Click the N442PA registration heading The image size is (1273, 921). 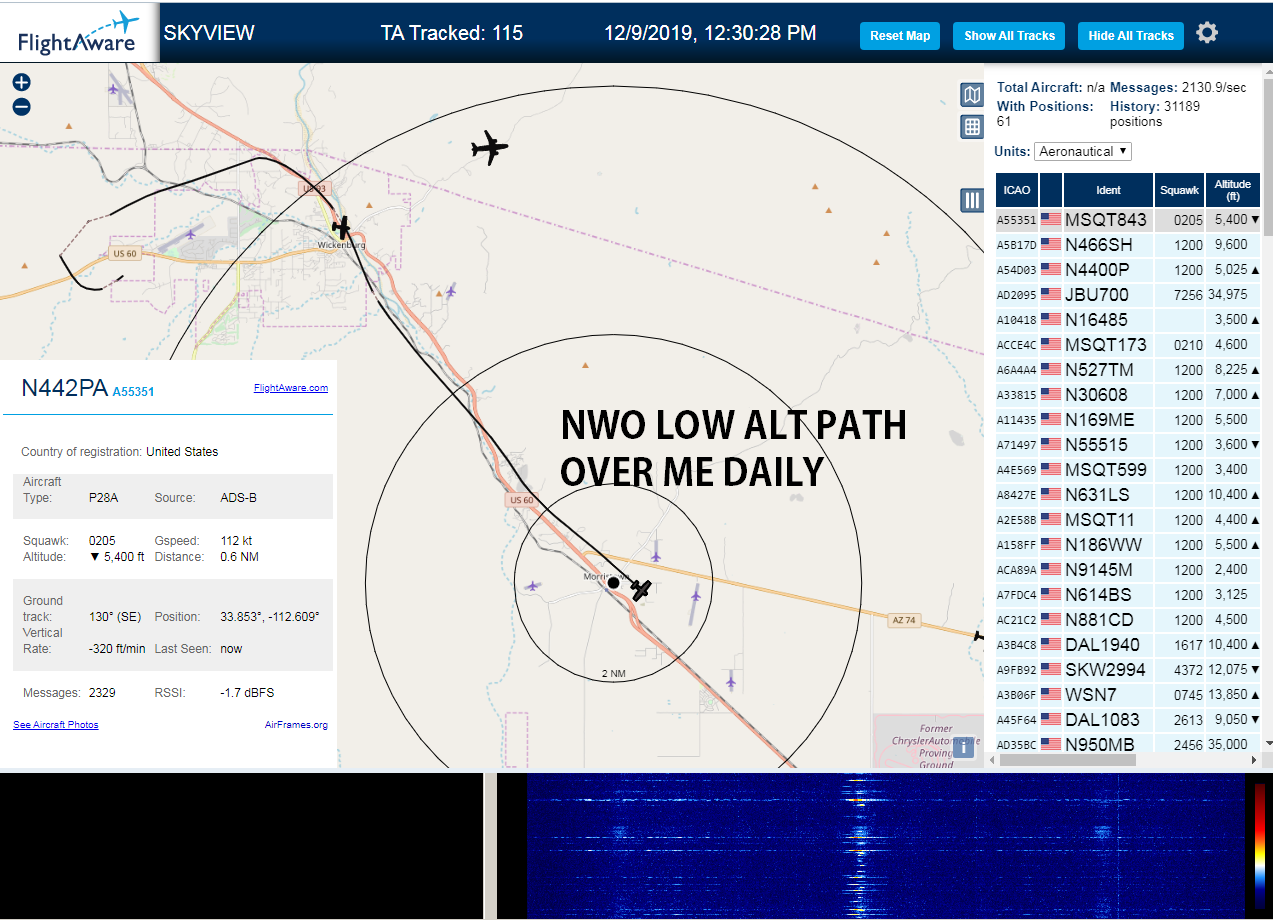[x=64, y=389]
